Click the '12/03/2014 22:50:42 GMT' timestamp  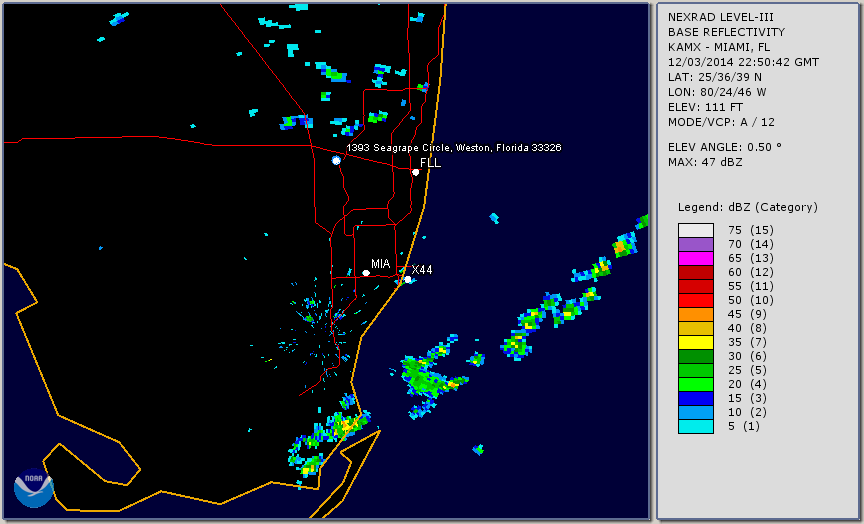coord(743,62)
